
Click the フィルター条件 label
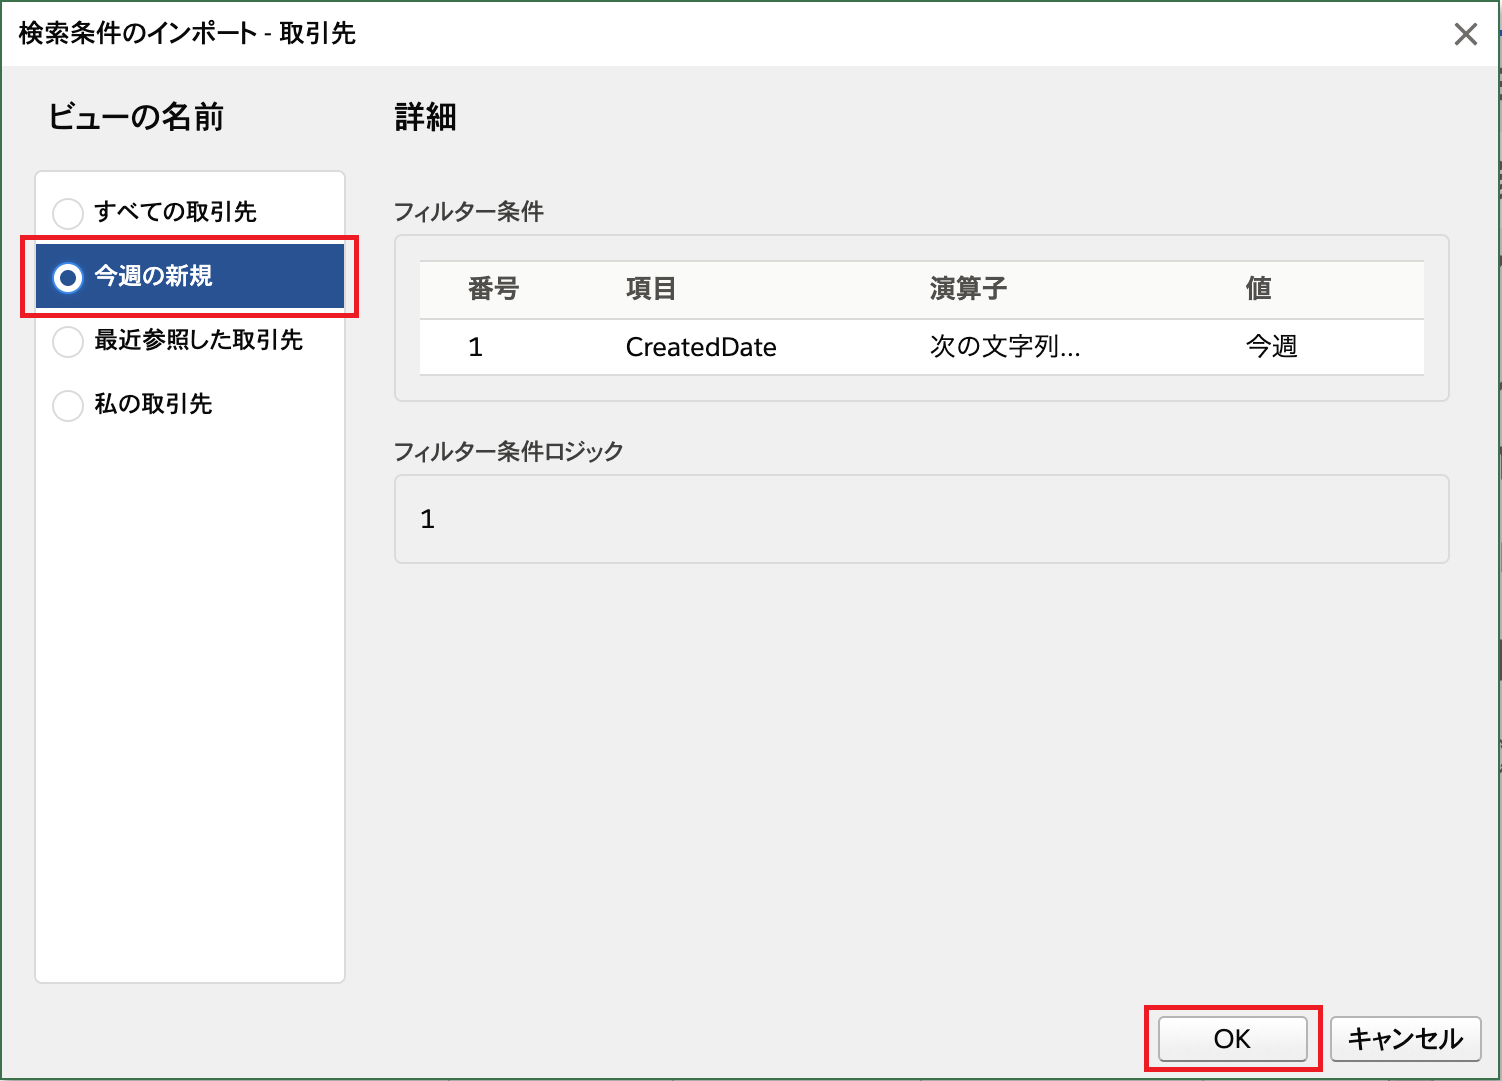point(469,212)
